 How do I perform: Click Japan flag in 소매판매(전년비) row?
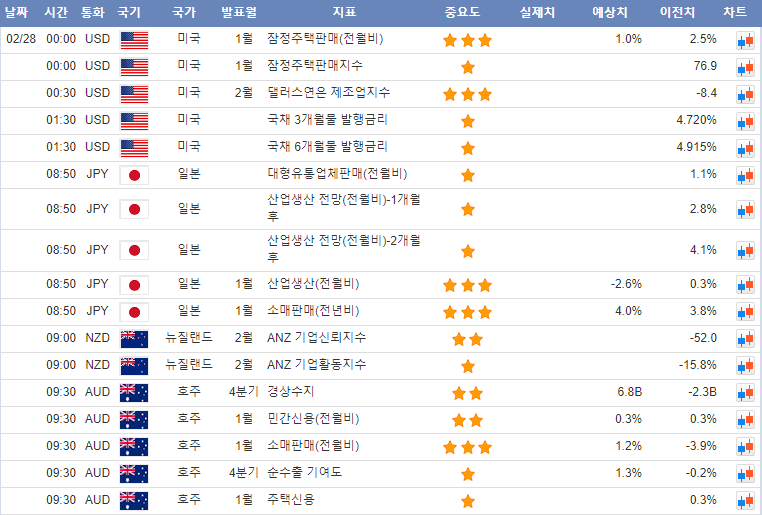(x=133, y=311)
